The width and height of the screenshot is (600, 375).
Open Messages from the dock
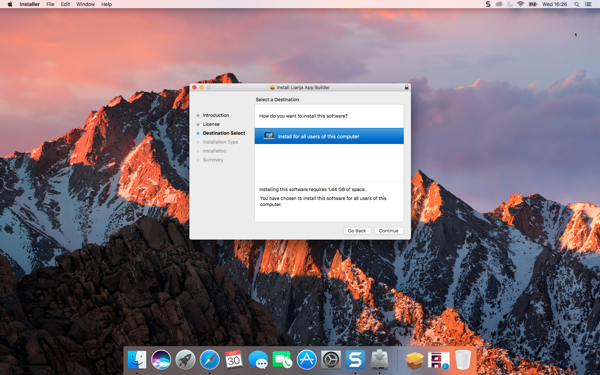tap(258, 360)
